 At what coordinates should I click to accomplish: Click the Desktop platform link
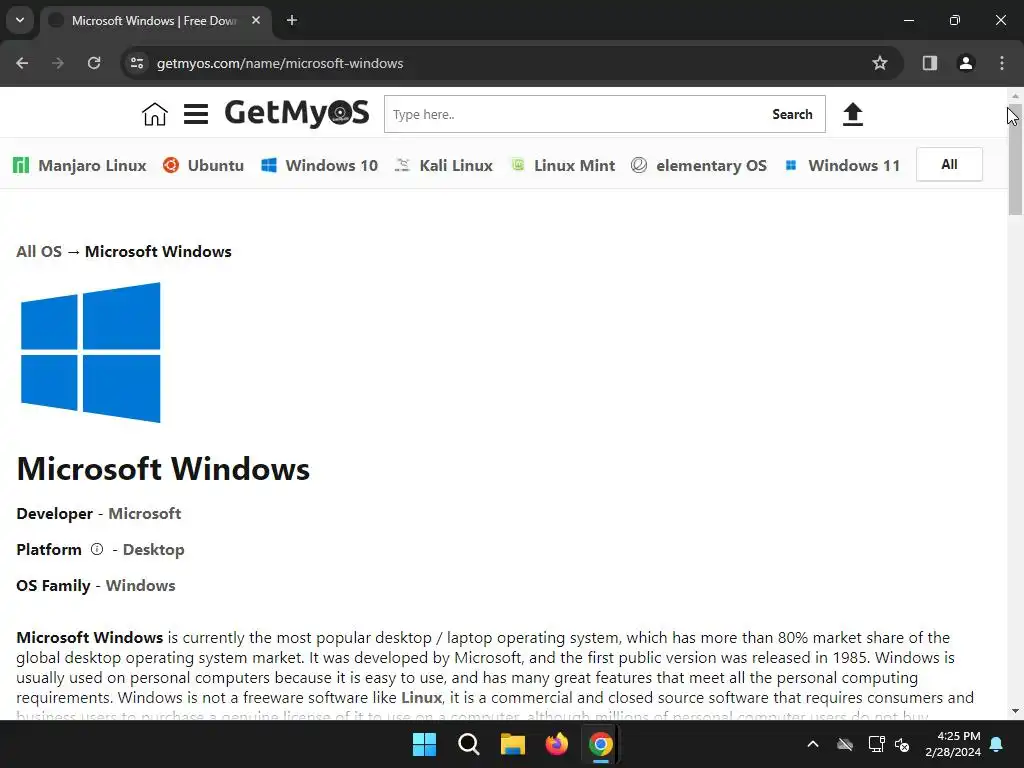click(x=153, y=549)
